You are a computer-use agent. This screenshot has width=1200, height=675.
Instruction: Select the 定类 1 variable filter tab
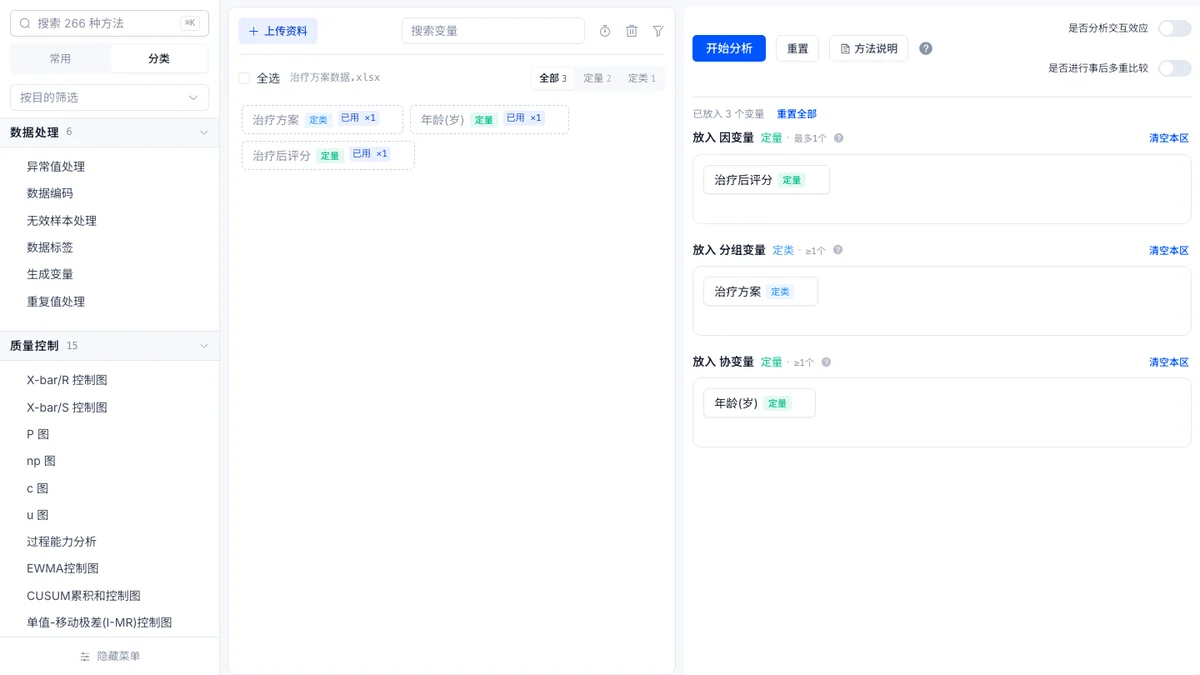coord(642,78)
